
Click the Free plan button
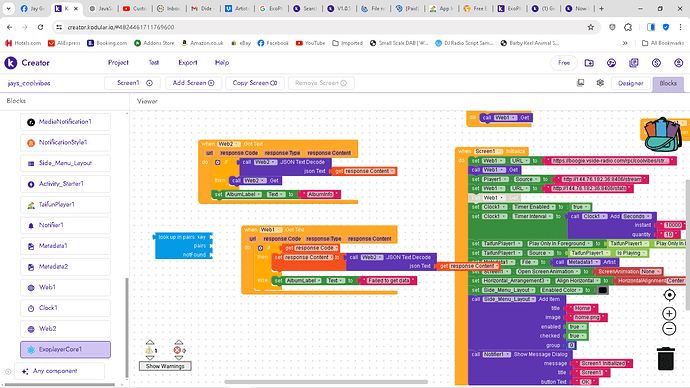(564, 63)
